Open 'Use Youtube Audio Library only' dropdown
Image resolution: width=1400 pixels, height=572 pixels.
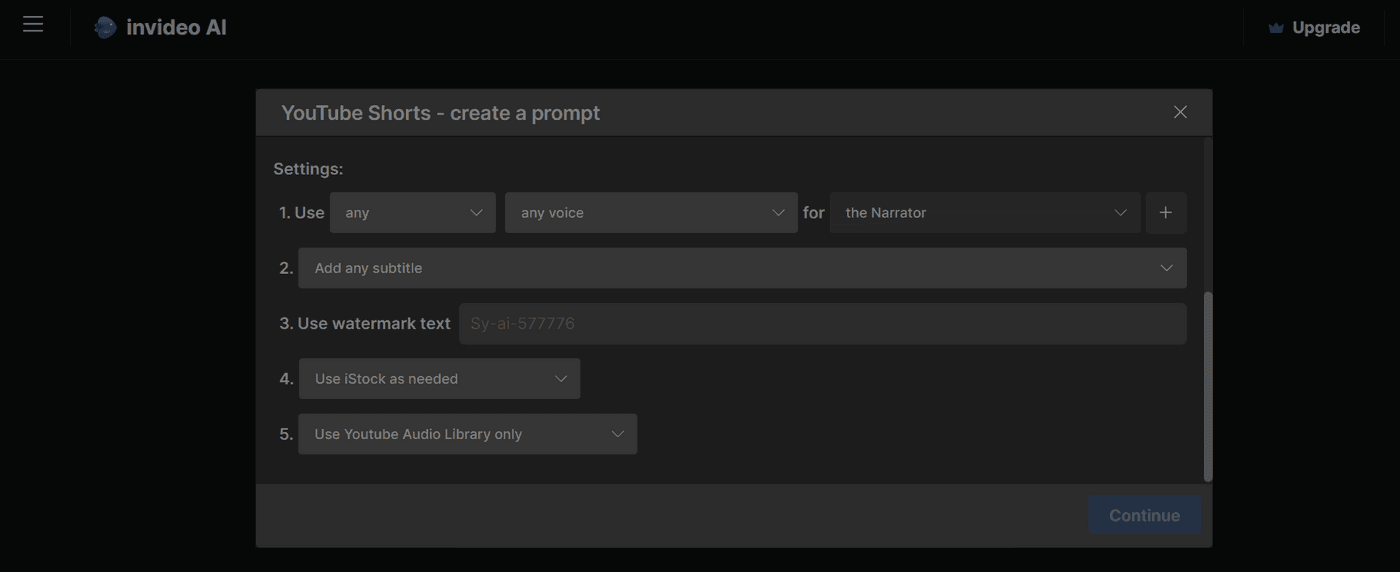click(467, 434)
